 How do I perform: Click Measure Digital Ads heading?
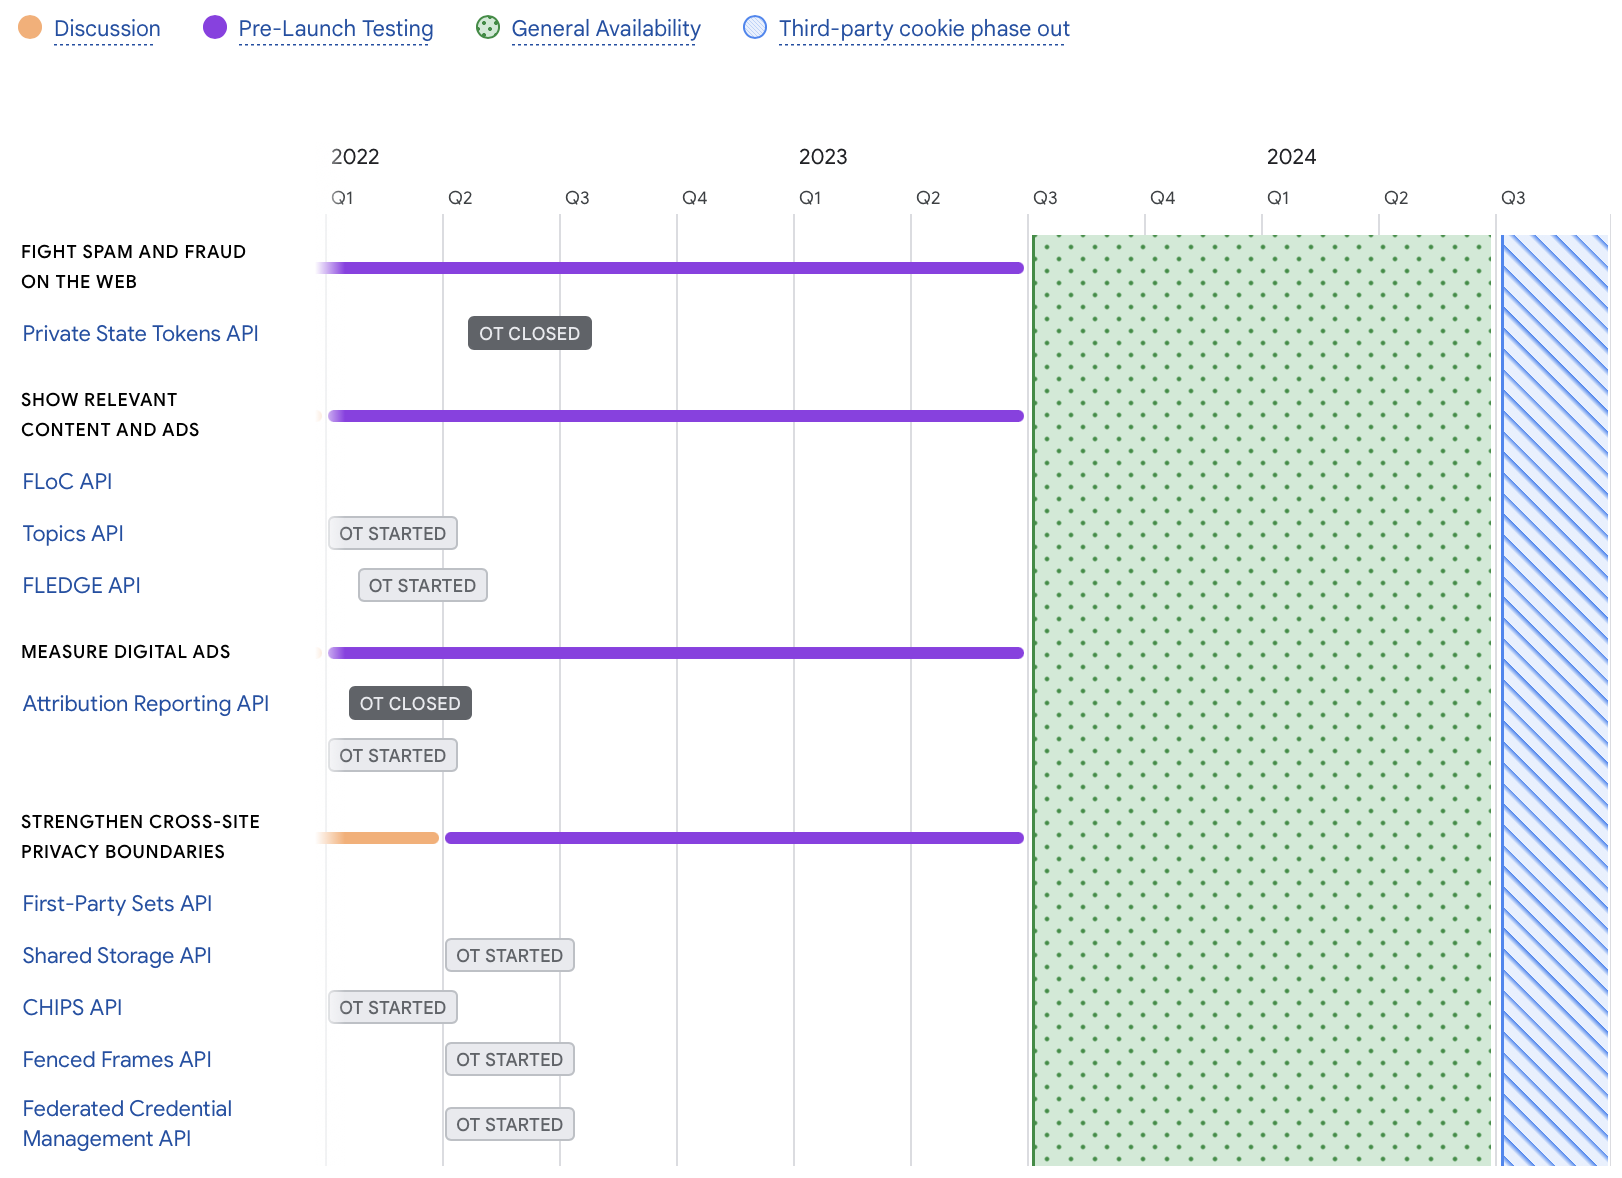[126, 652]
